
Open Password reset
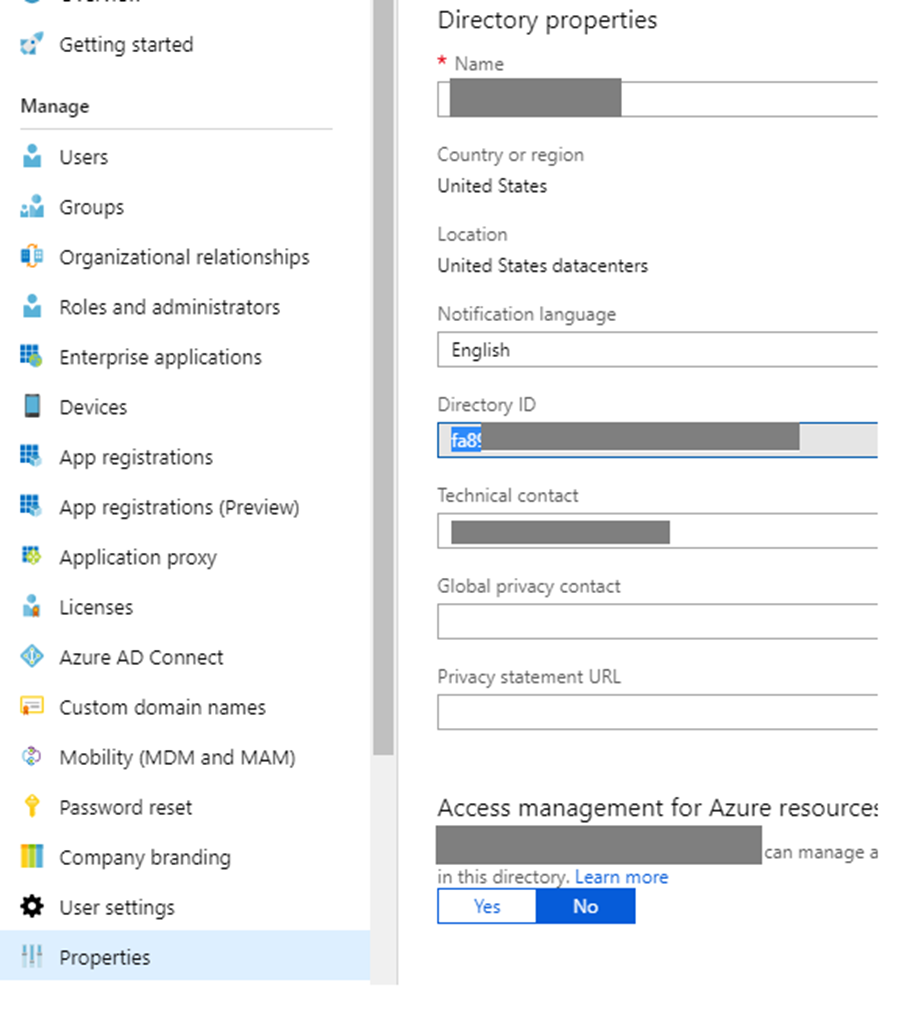tap(125, 807)
